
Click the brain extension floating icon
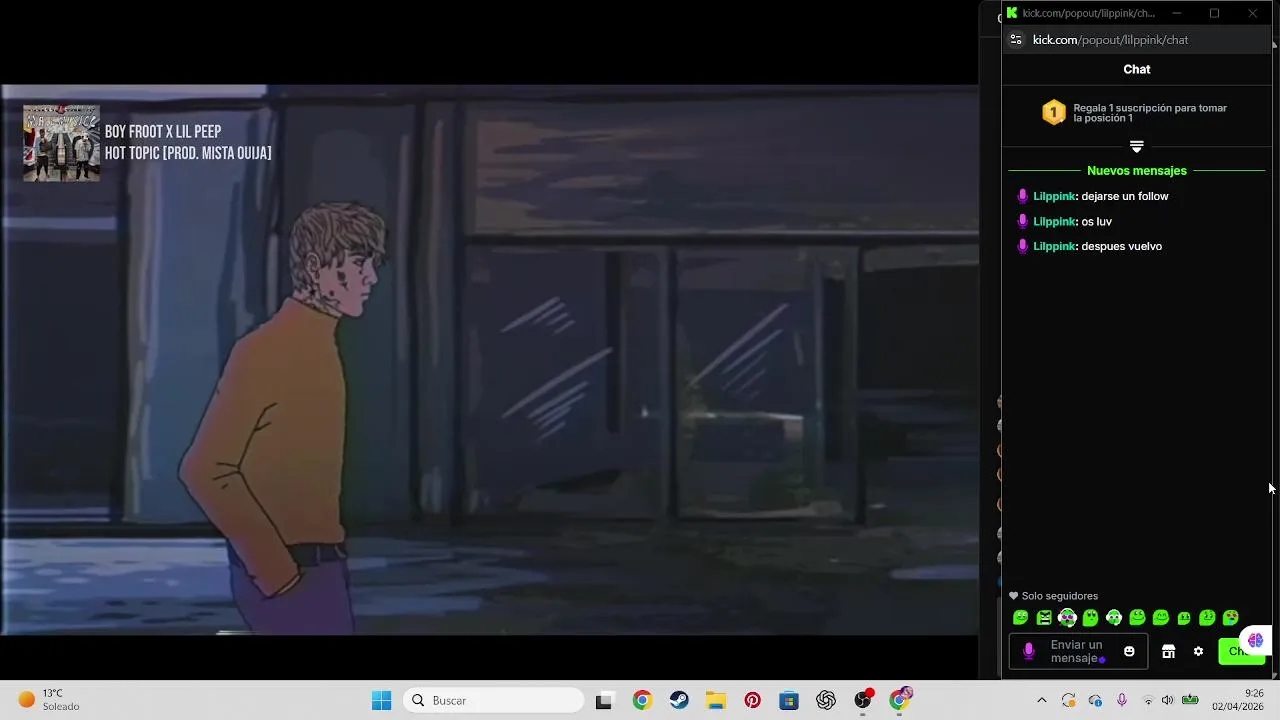click(x=1255, y=640)
